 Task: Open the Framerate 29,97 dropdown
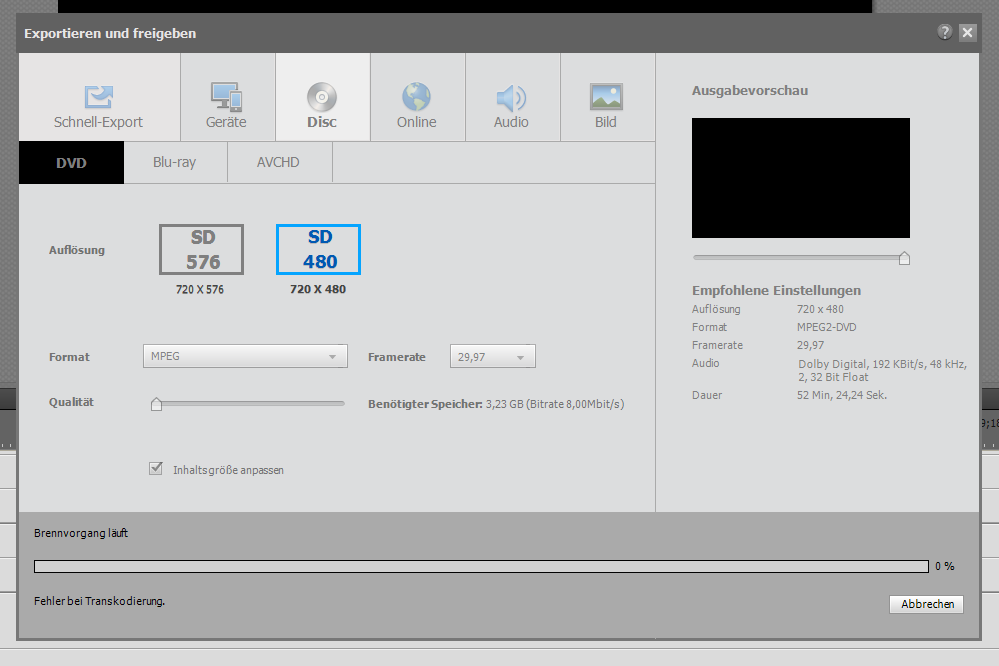(492, 356)
